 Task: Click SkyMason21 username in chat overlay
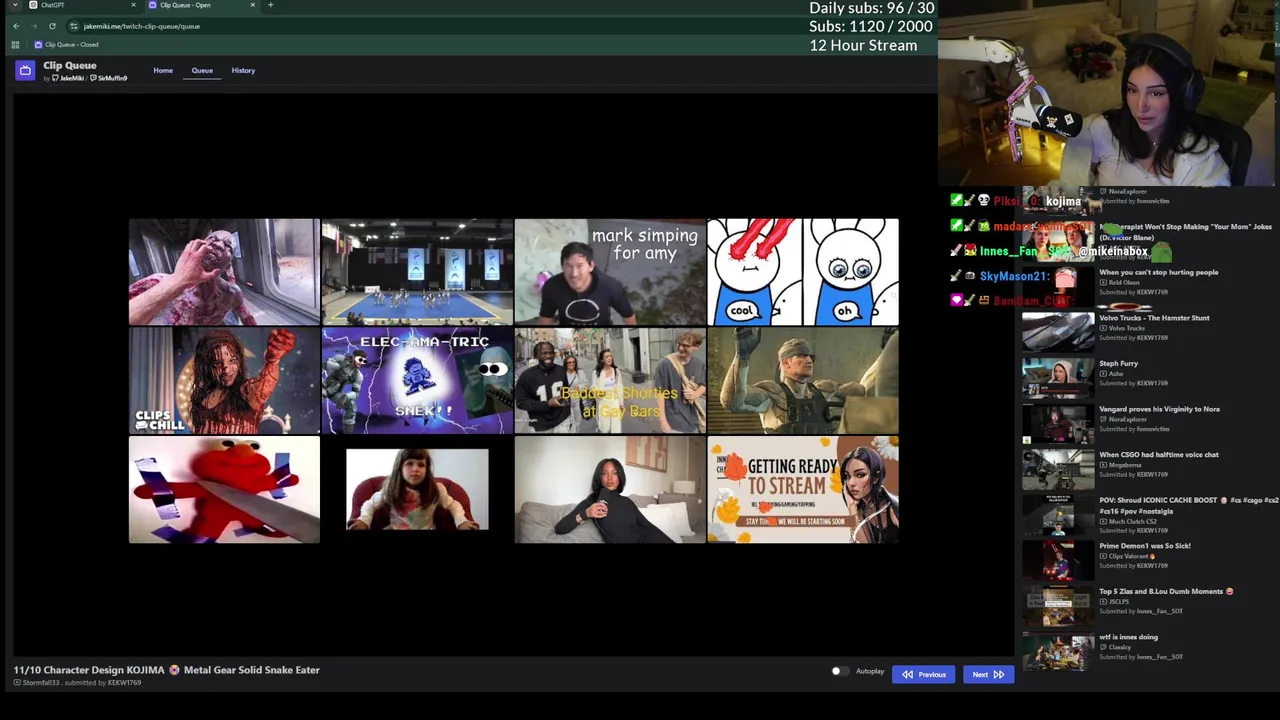1014,276
